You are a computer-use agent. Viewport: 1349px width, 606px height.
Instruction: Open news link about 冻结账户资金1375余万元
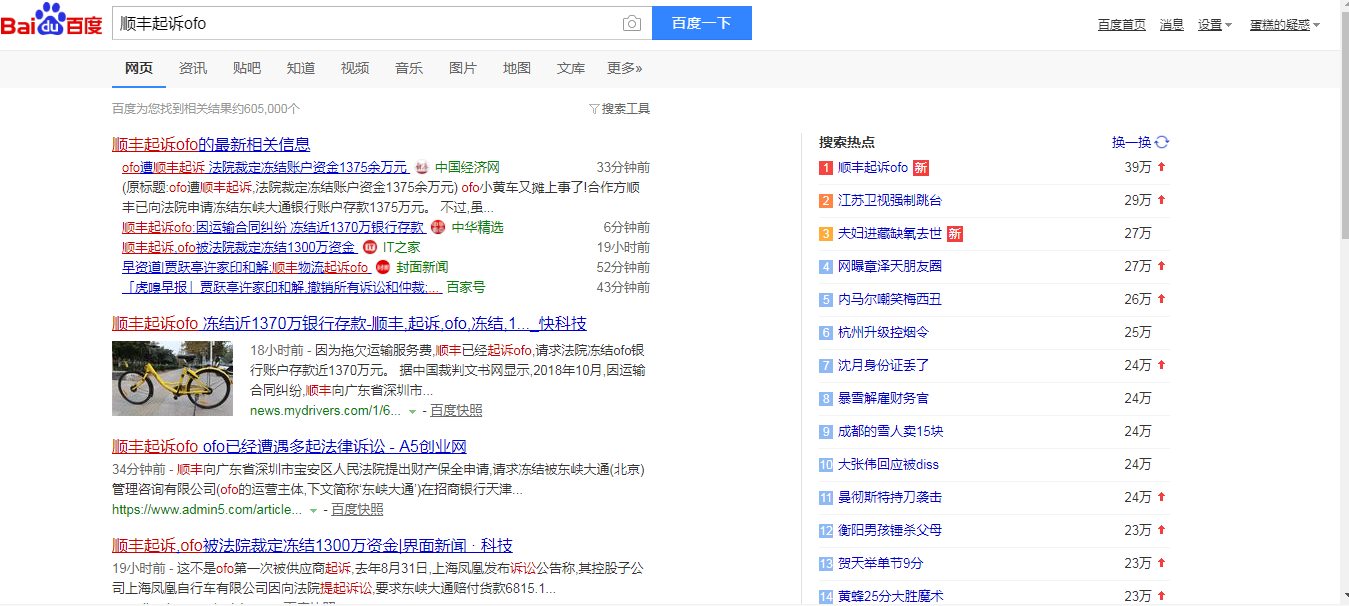(265, 168)
